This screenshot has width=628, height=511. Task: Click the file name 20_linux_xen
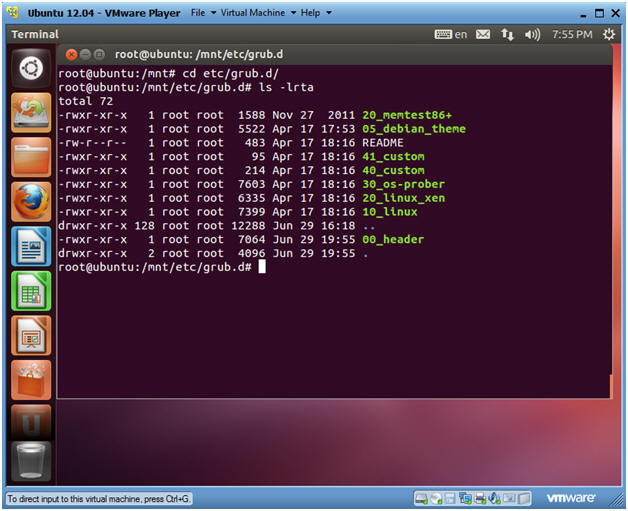[x=403, y=198]
